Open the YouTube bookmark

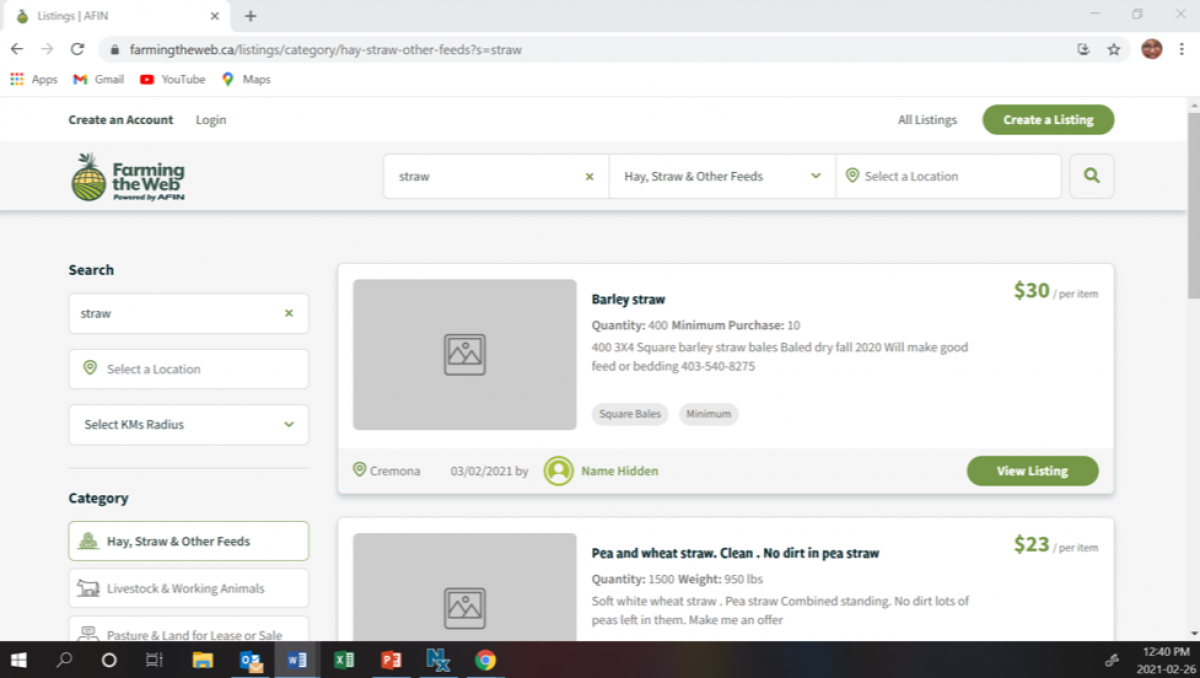pyautogui.click(x=172, y=79)
